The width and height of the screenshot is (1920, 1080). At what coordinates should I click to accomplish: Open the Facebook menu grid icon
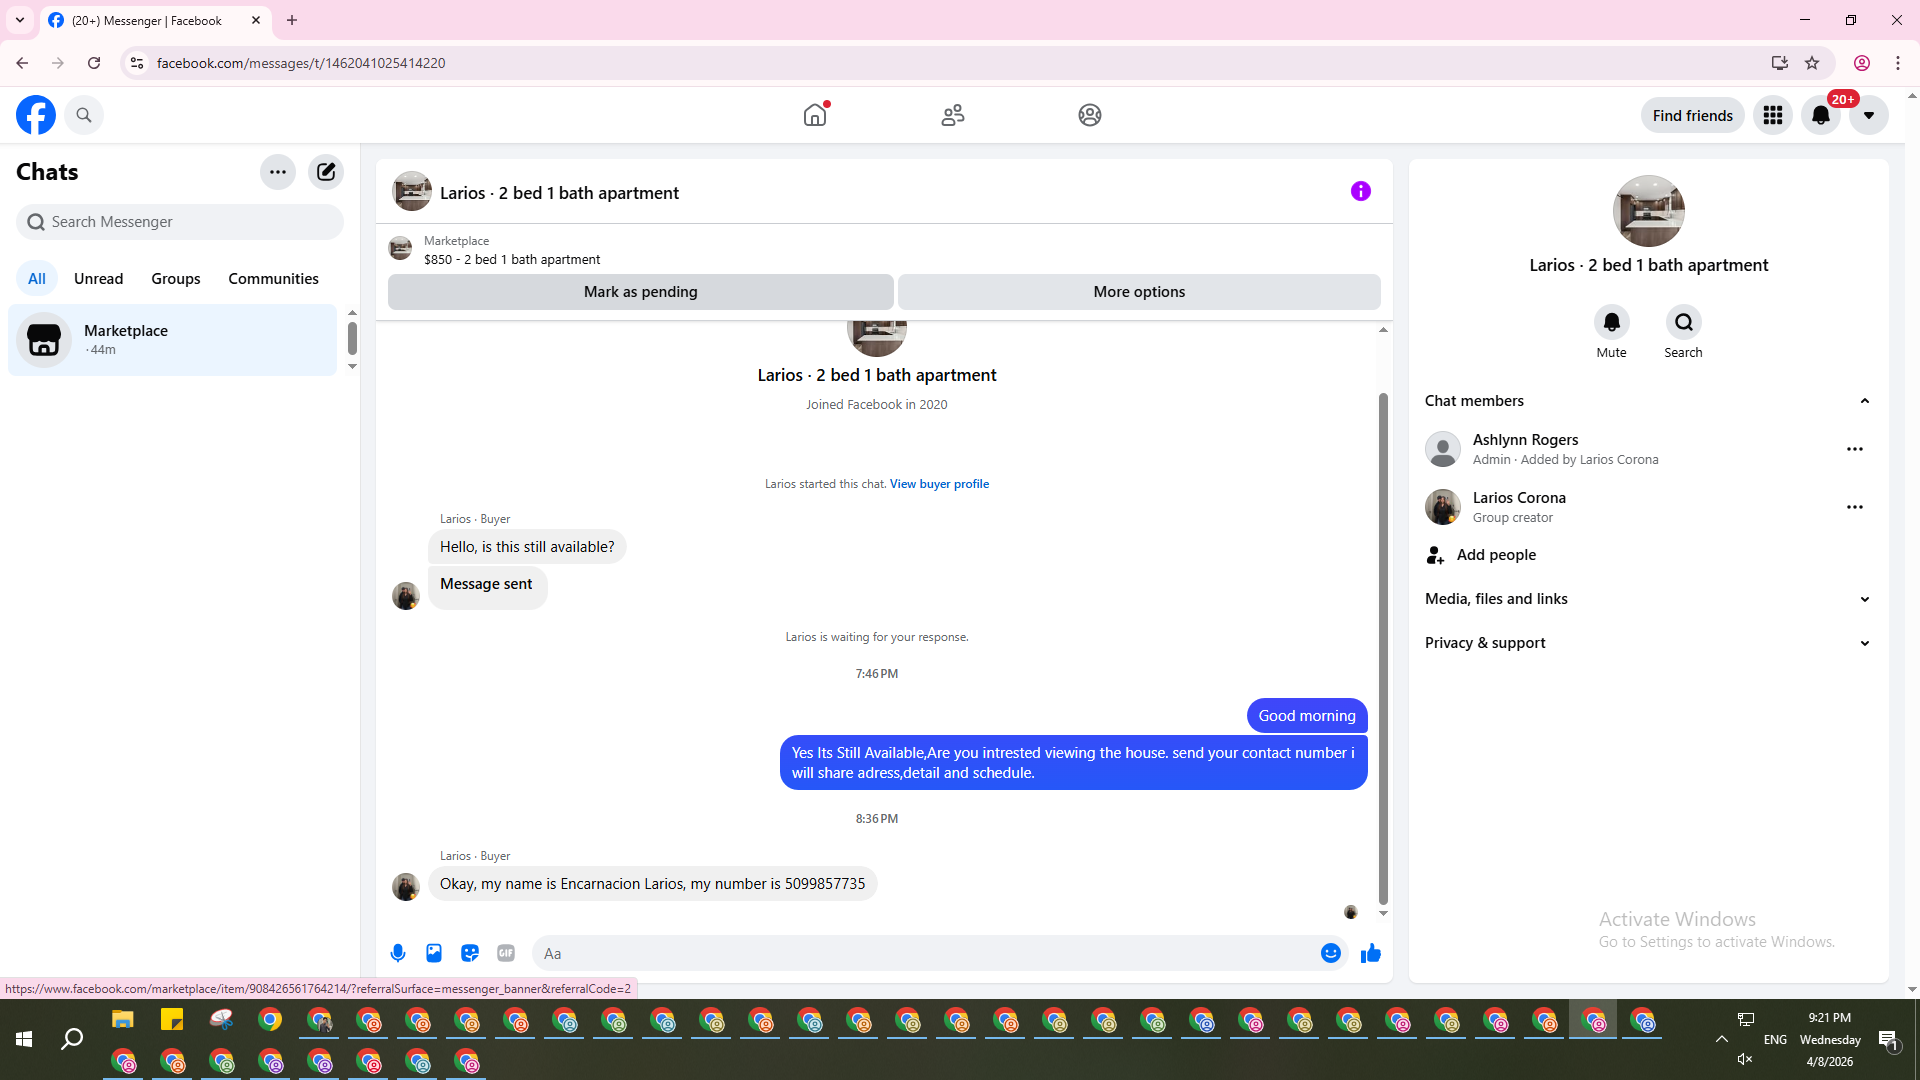coord(1773,116)
